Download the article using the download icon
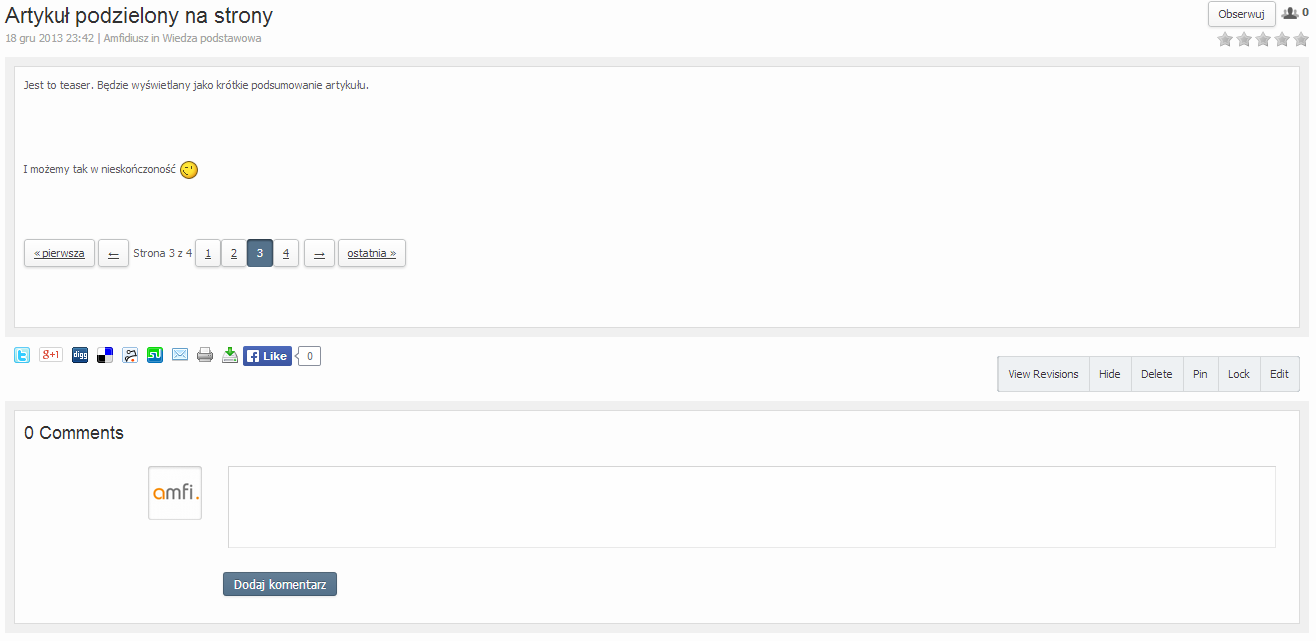This screenshot has width=1316, height=641. point(230,355)
